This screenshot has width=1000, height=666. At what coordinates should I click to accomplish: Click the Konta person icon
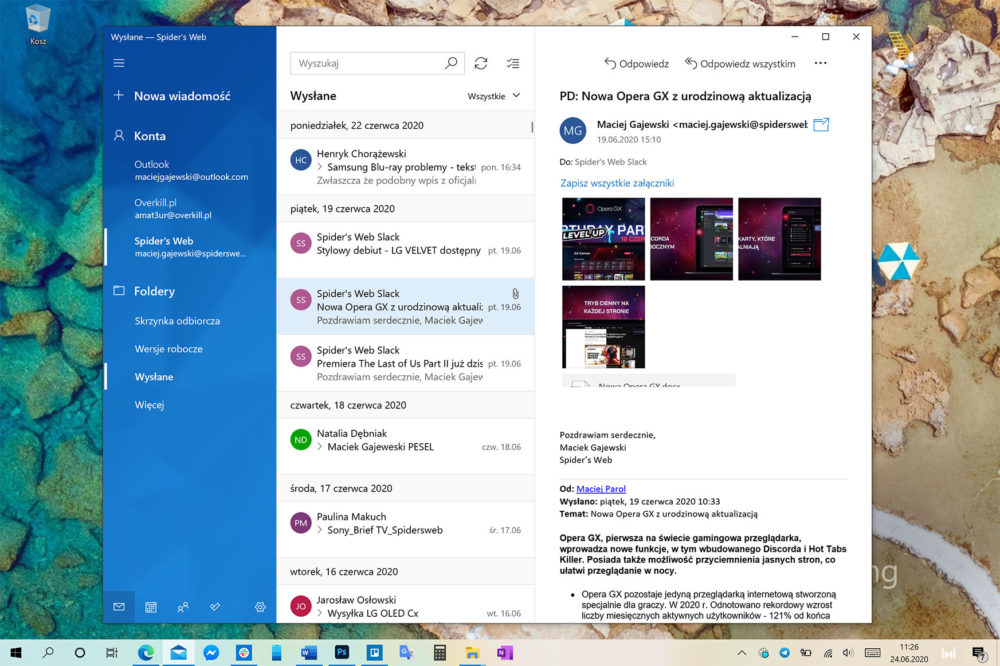pyautogui.click(x=119, y=136)
